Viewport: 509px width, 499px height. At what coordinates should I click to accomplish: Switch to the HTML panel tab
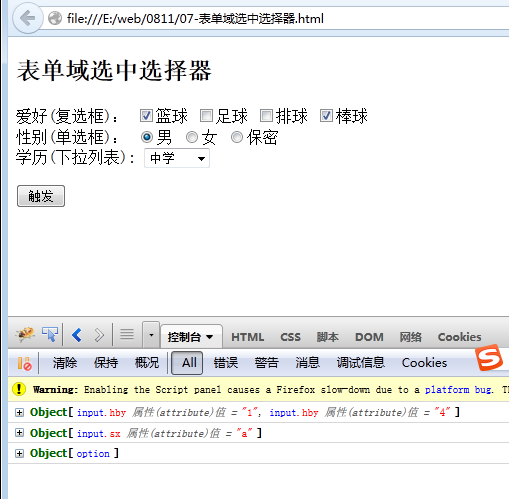(x=248, y=337)
